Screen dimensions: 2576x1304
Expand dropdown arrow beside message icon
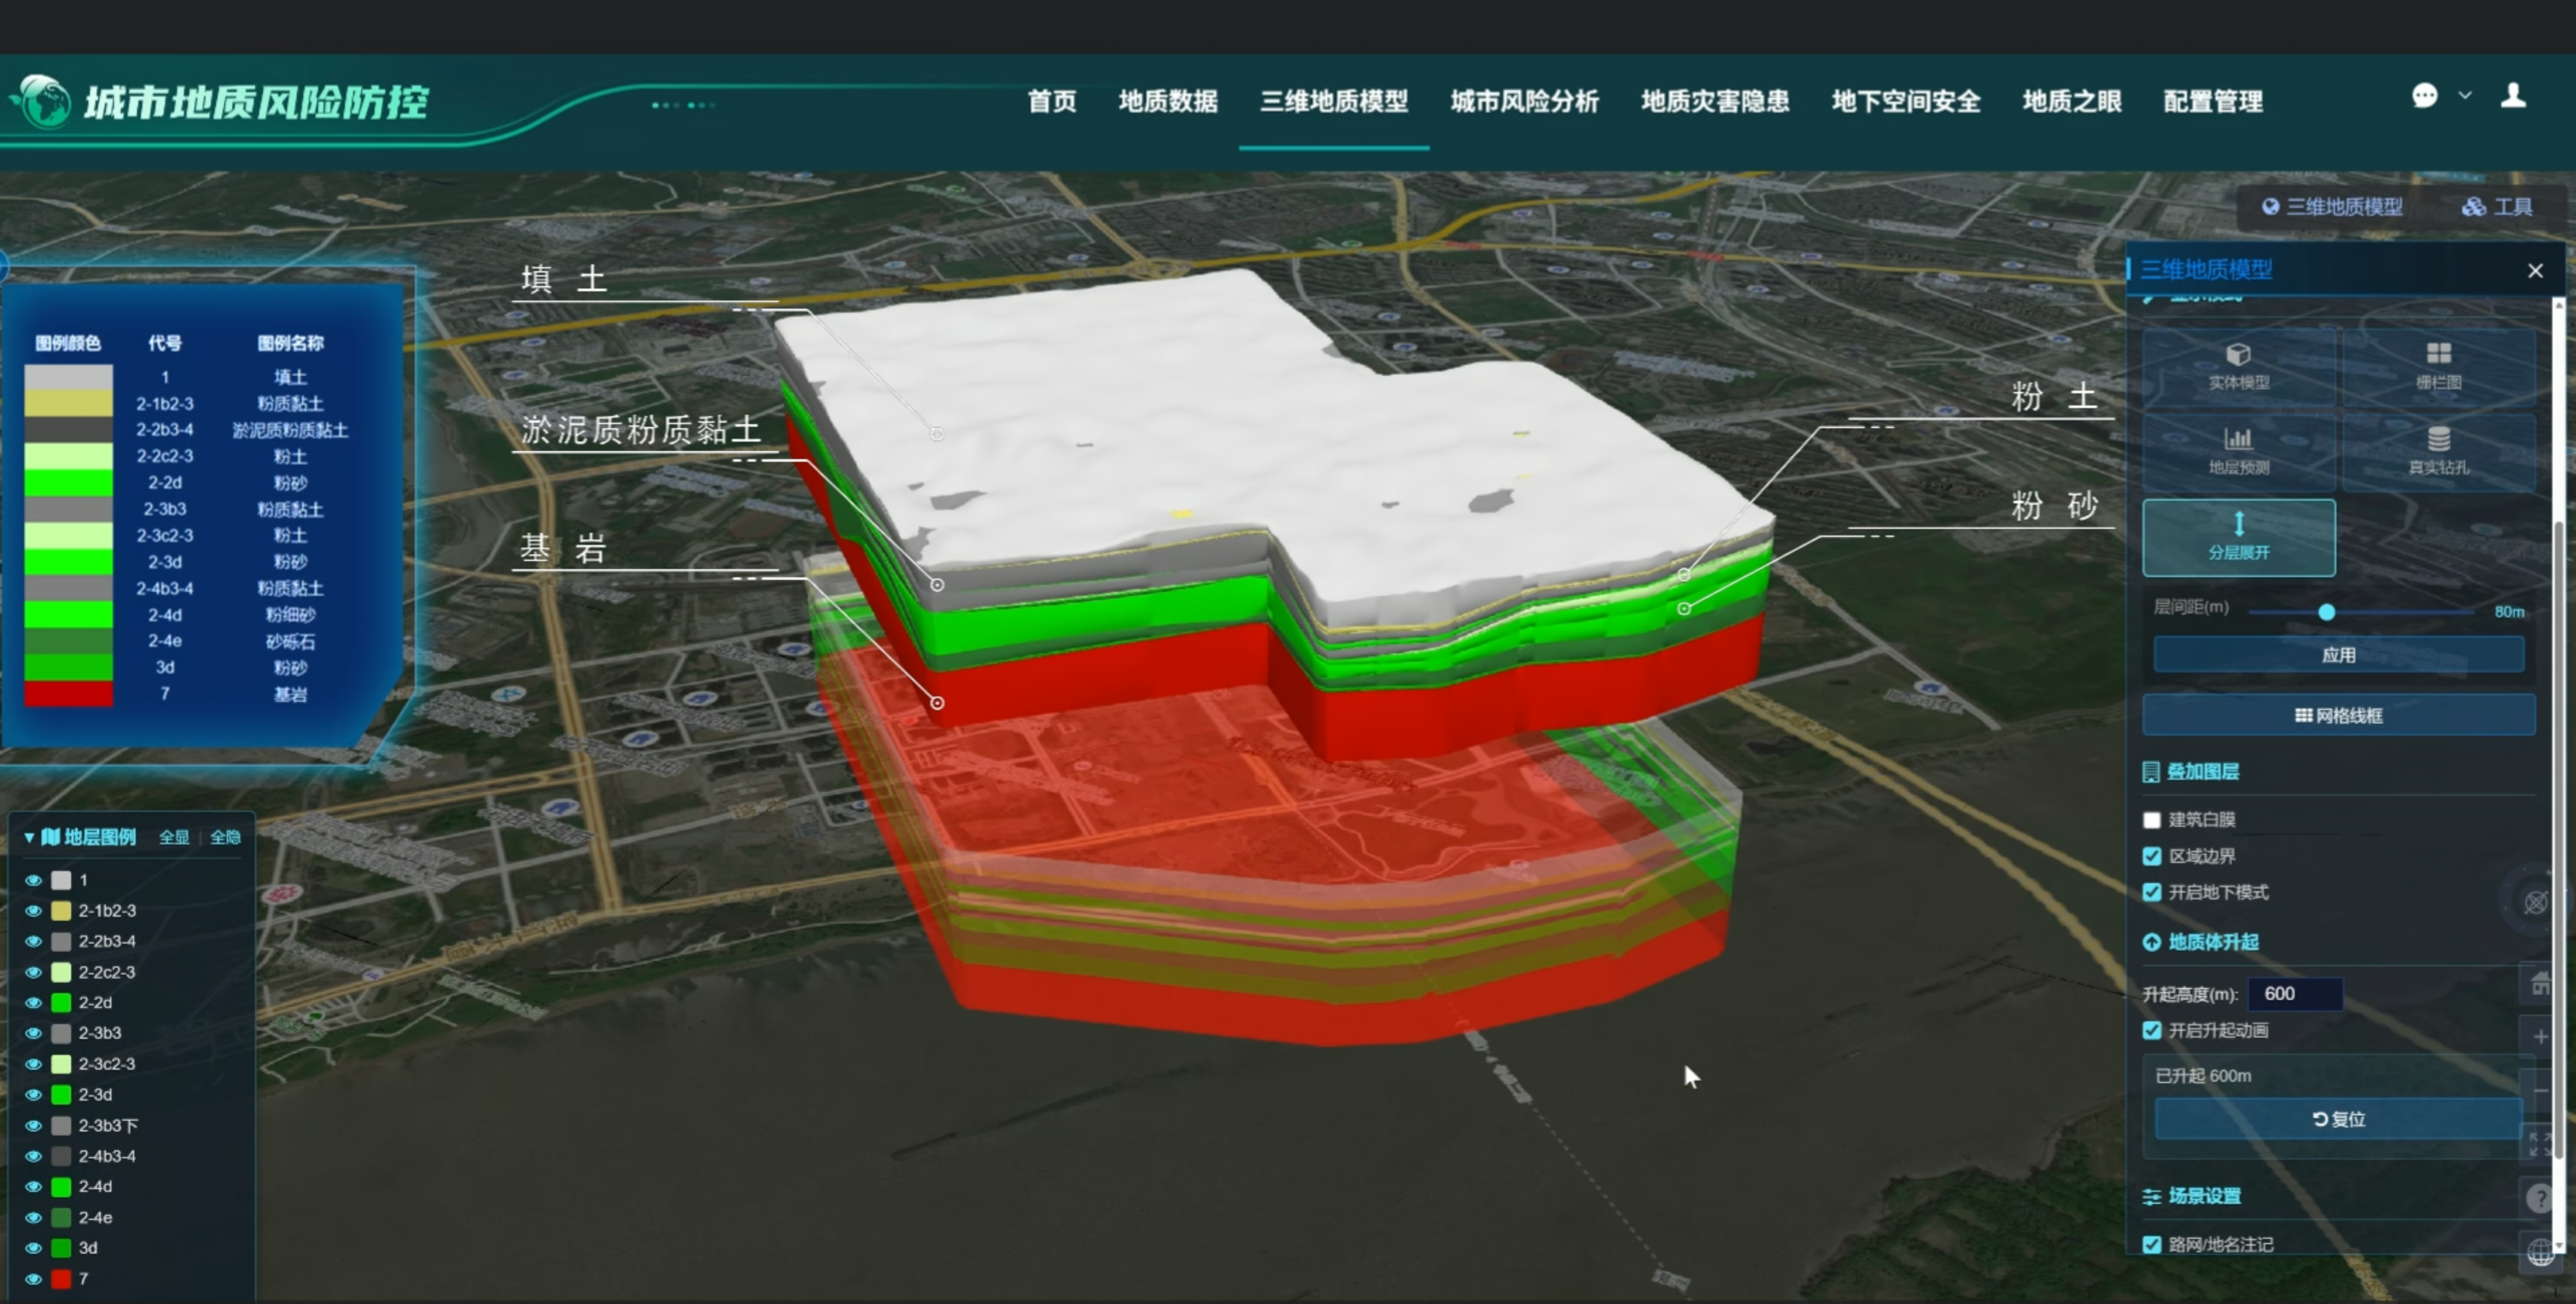click(2465, 96)
